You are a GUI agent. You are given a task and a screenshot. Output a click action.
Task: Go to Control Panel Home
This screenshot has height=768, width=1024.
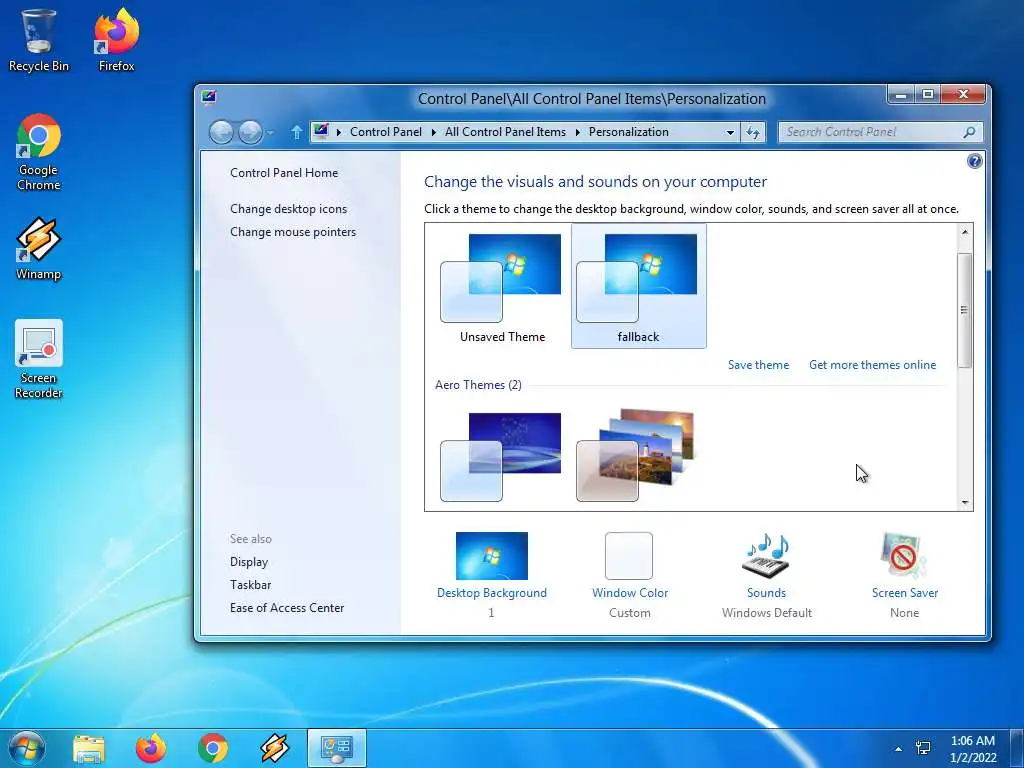click(x=284, y=173)
